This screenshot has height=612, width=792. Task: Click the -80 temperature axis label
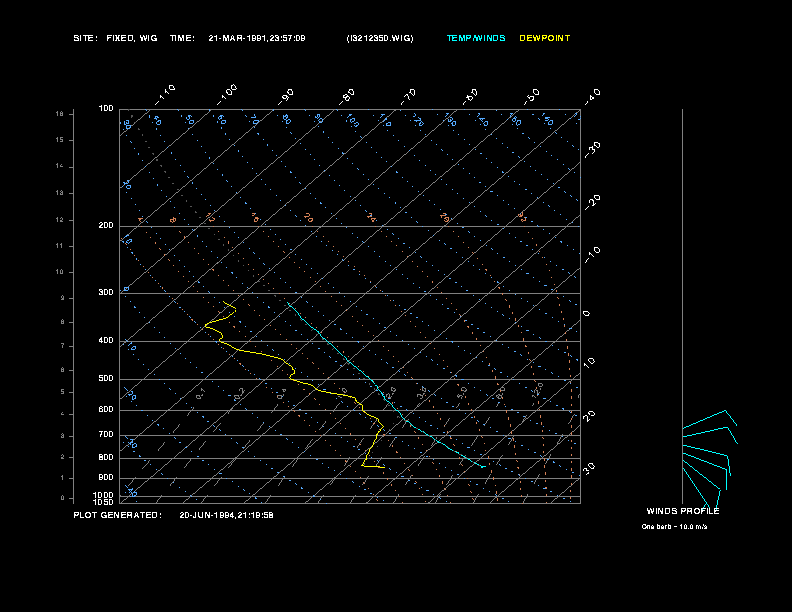point(347,97)
